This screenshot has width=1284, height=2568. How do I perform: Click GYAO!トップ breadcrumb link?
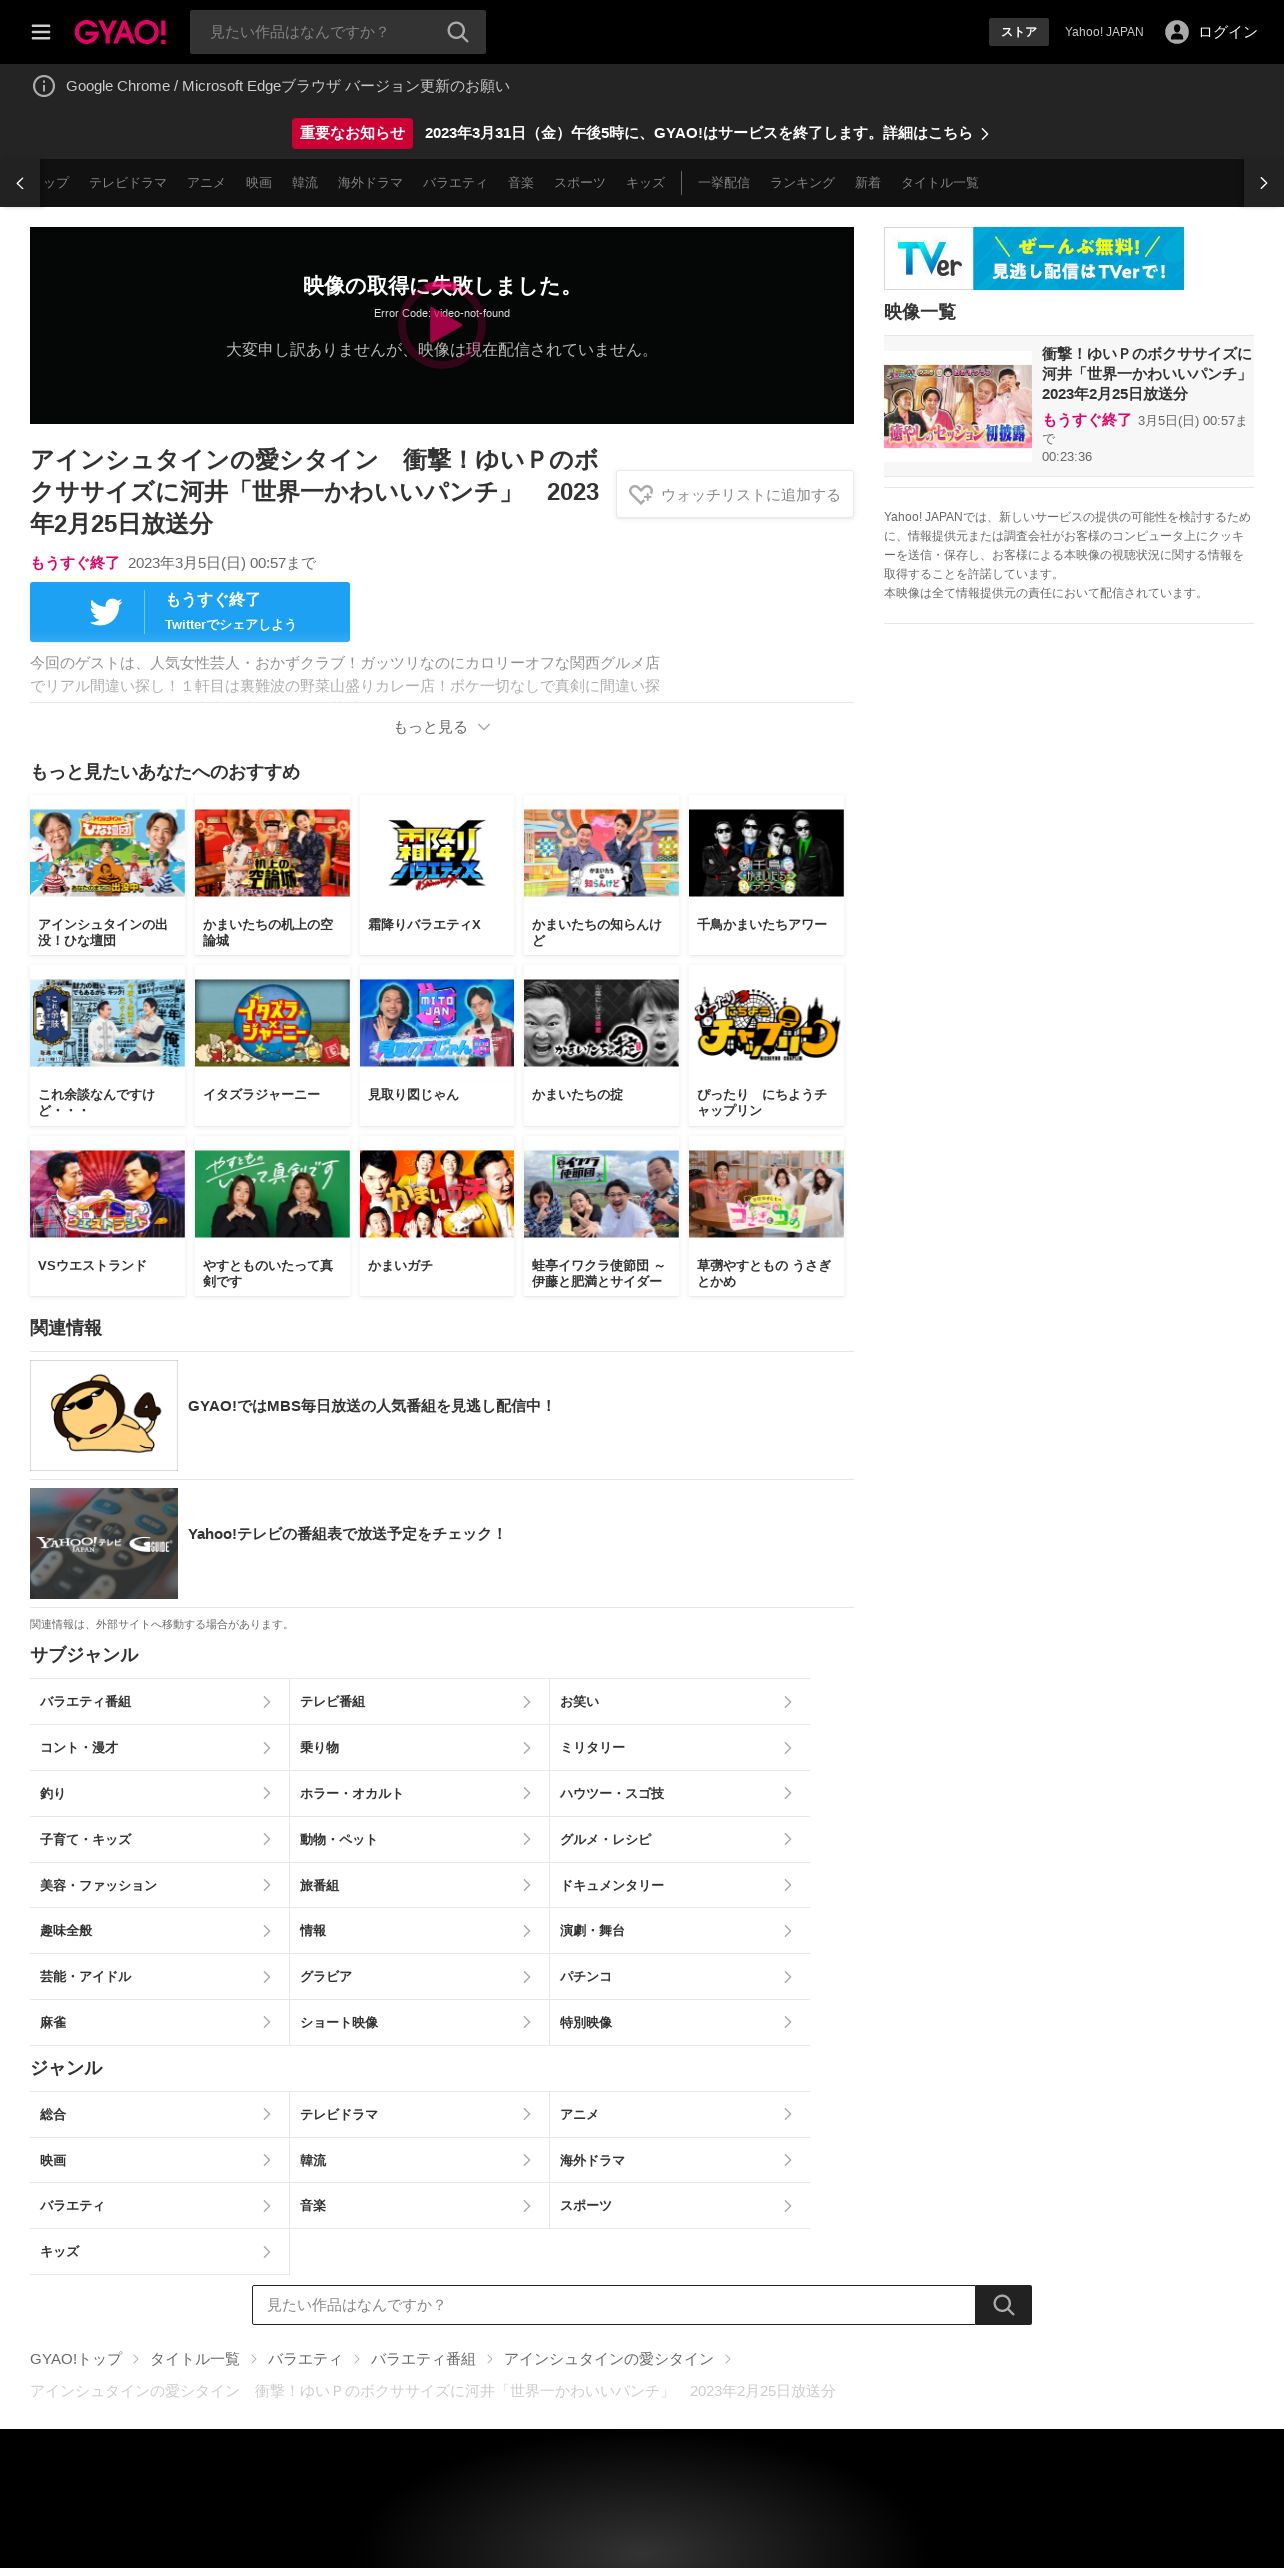tap(76, 2359)
